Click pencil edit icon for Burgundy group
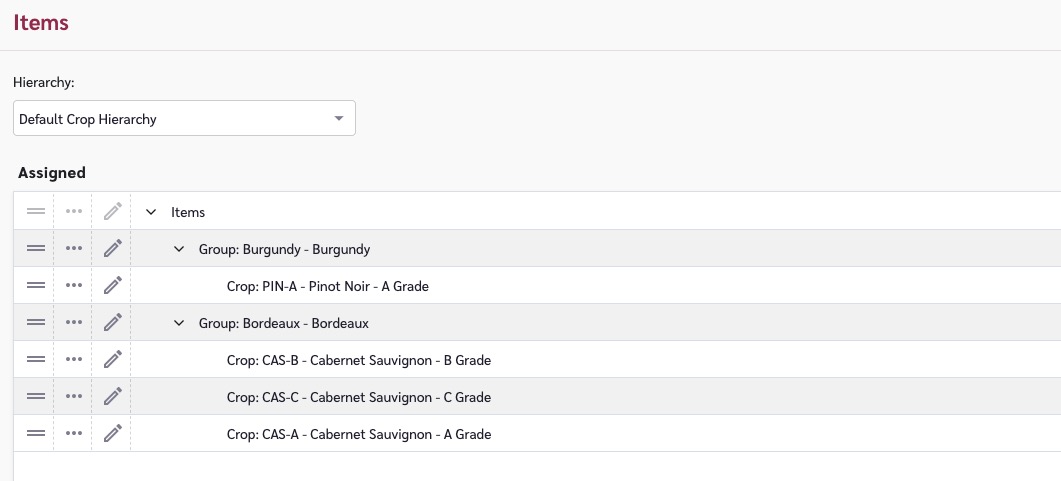This screenshot has height=481, width=1061. point(113,249)
